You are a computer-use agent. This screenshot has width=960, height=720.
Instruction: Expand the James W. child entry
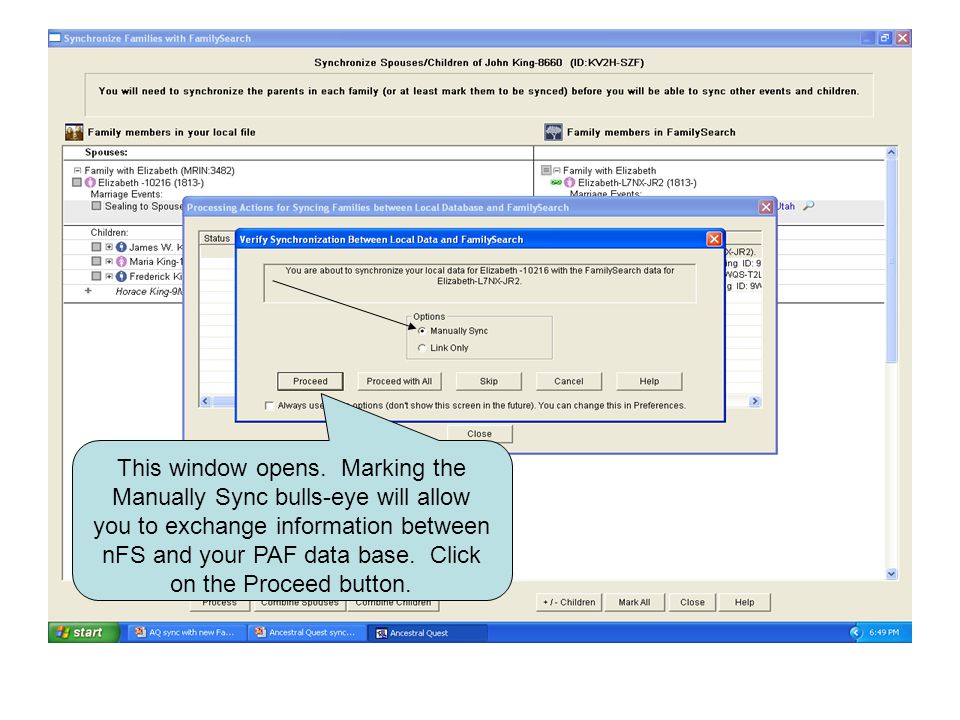coord(109,247)
